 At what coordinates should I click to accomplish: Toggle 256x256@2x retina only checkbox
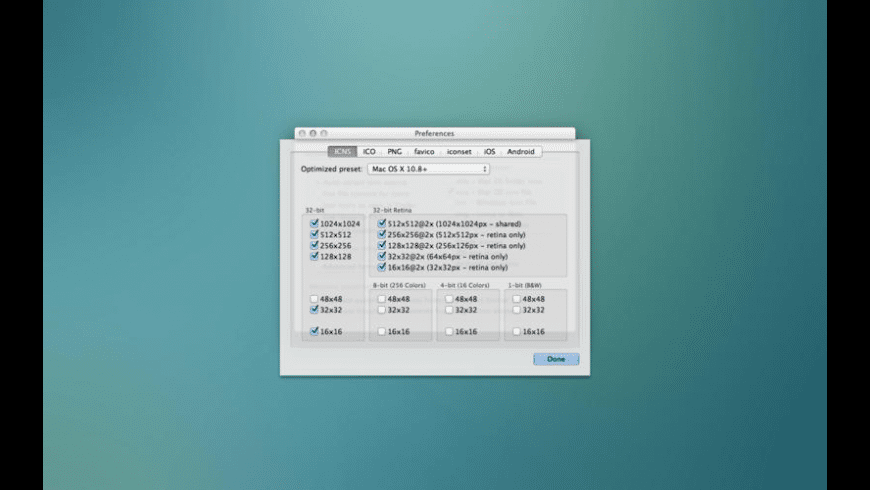tap(382, 234)
